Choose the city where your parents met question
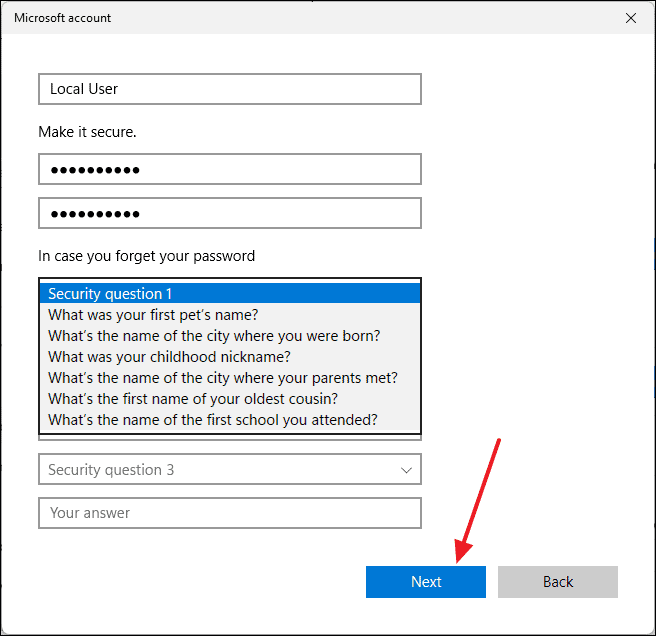 coord(230,378)
